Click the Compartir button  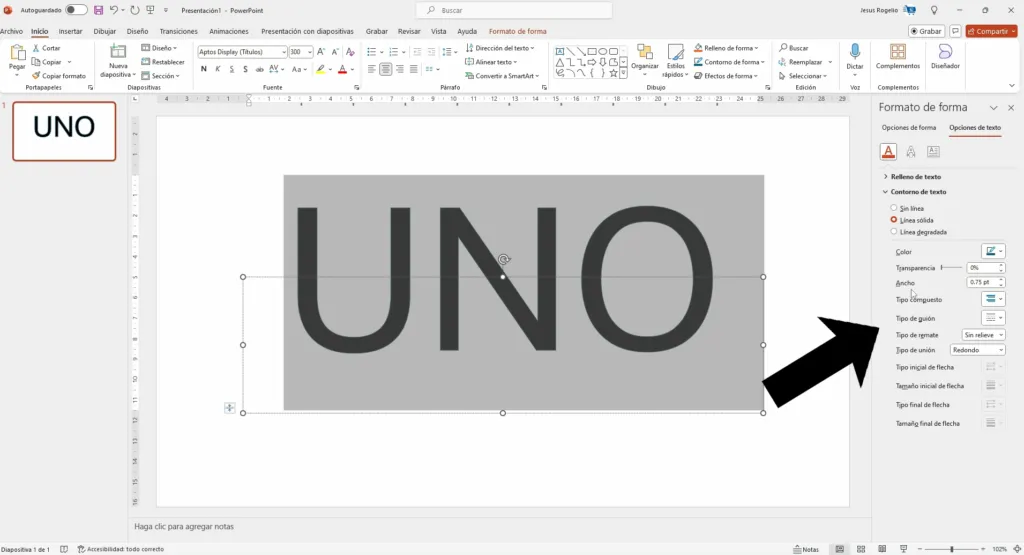(991, 31)
